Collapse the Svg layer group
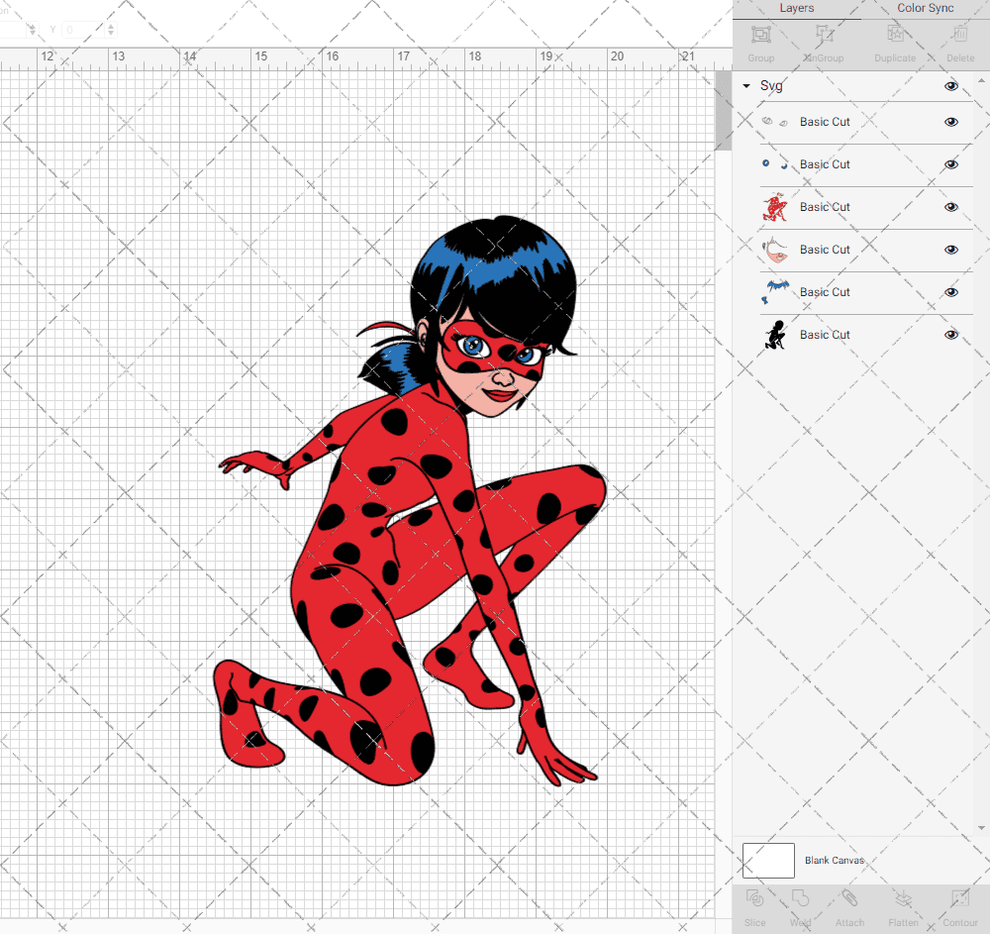This screenshot has width=990, height=934. 746,86
